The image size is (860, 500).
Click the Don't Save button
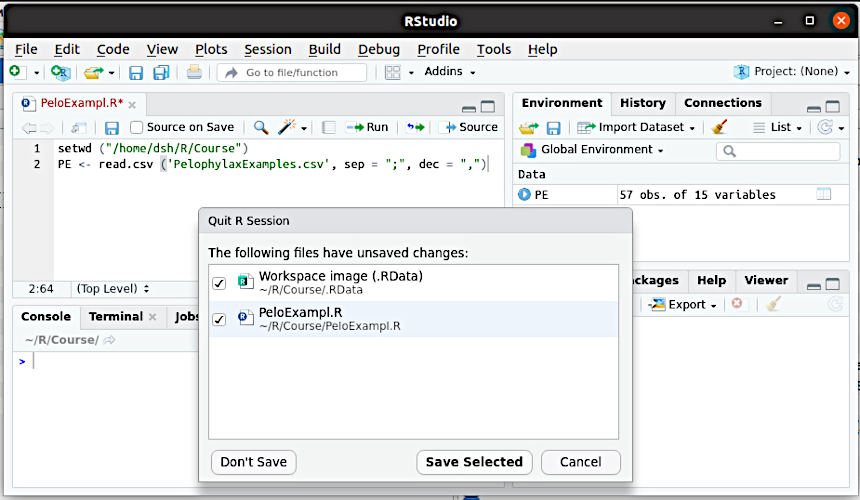pyautogui.click(x=253, y=462)
